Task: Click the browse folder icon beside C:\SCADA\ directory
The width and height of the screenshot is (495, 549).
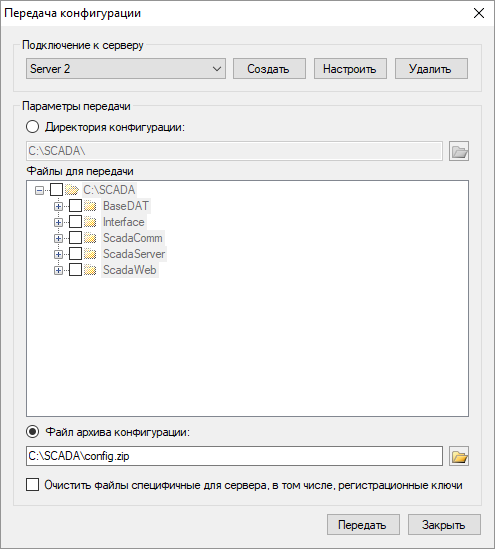Action: (459, 151)
